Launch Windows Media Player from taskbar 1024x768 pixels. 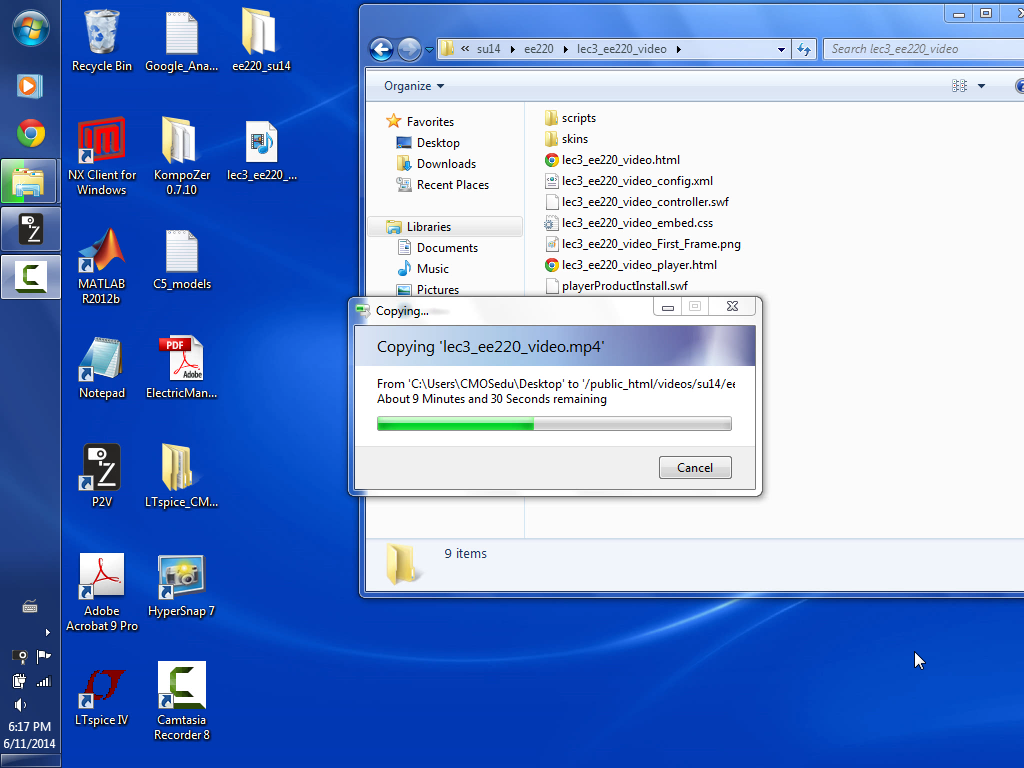click(x=30, y=86)
